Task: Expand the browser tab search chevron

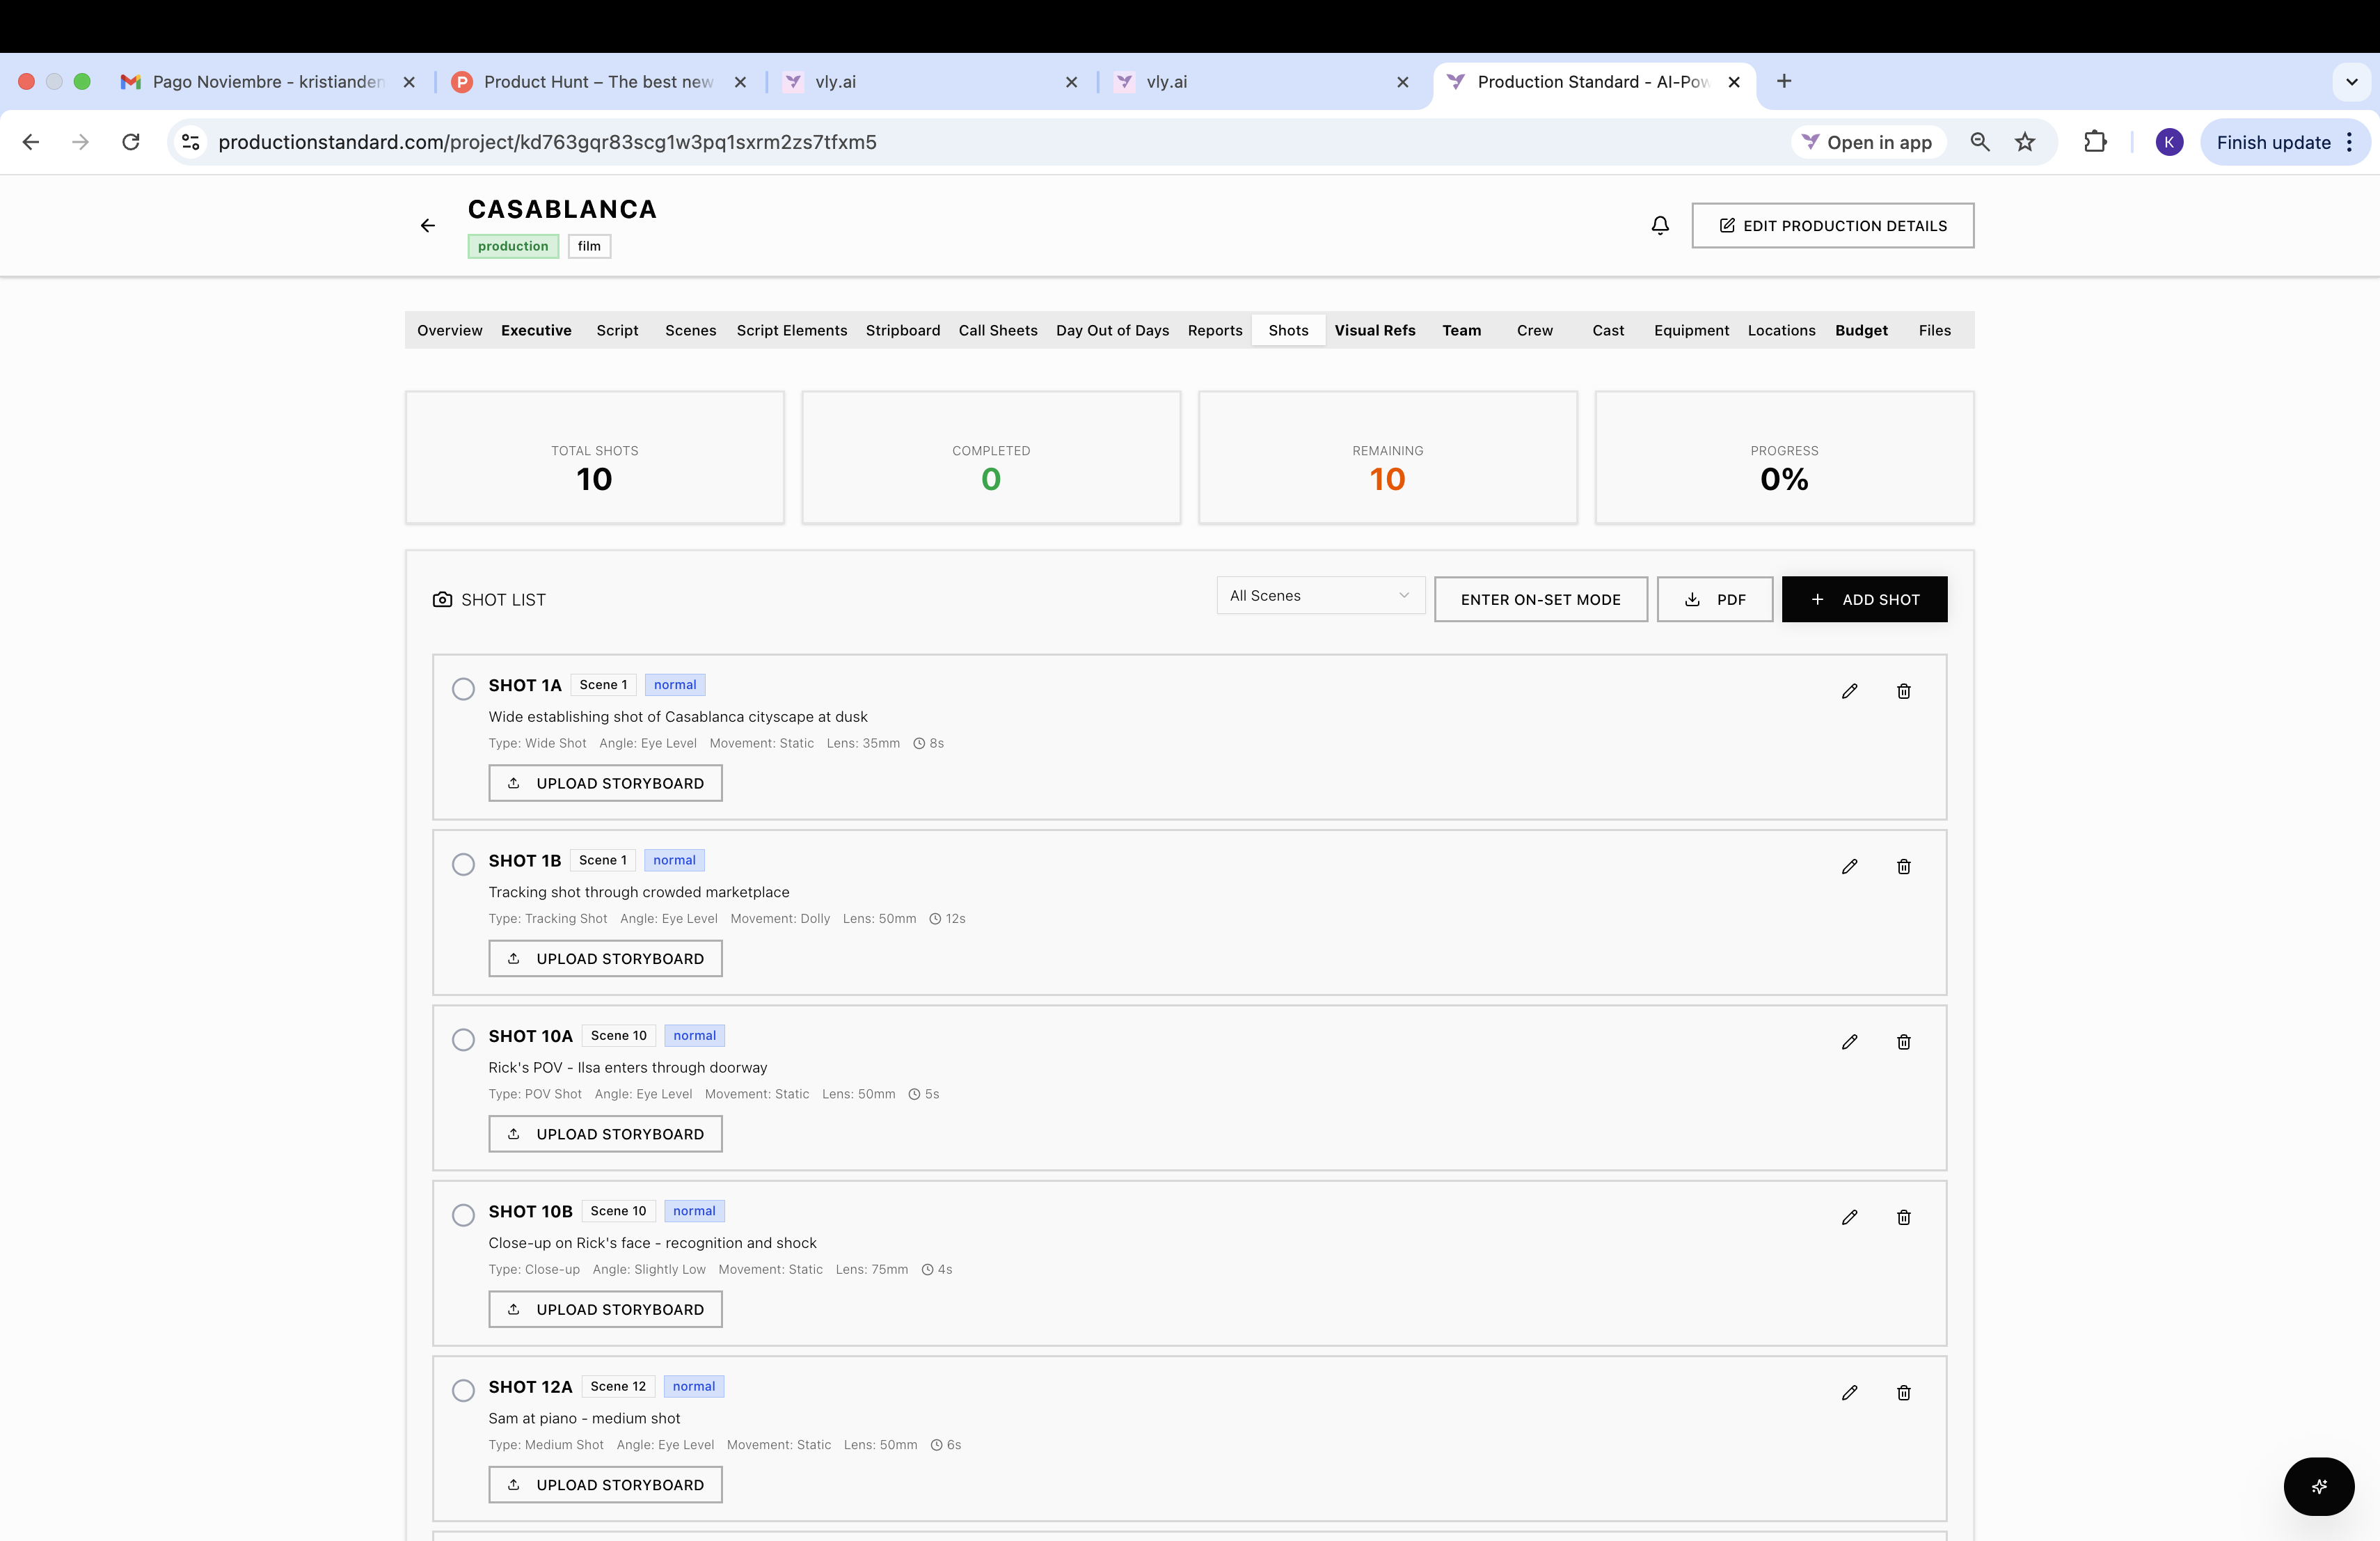Action: click(x=2351, y=82)
